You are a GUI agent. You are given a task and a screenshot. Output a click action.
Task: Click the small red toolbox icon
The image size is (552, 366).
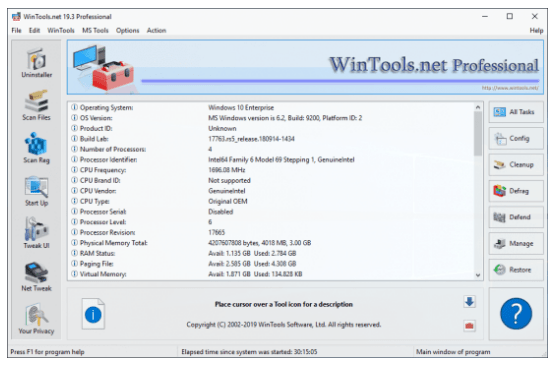(469, 326)
